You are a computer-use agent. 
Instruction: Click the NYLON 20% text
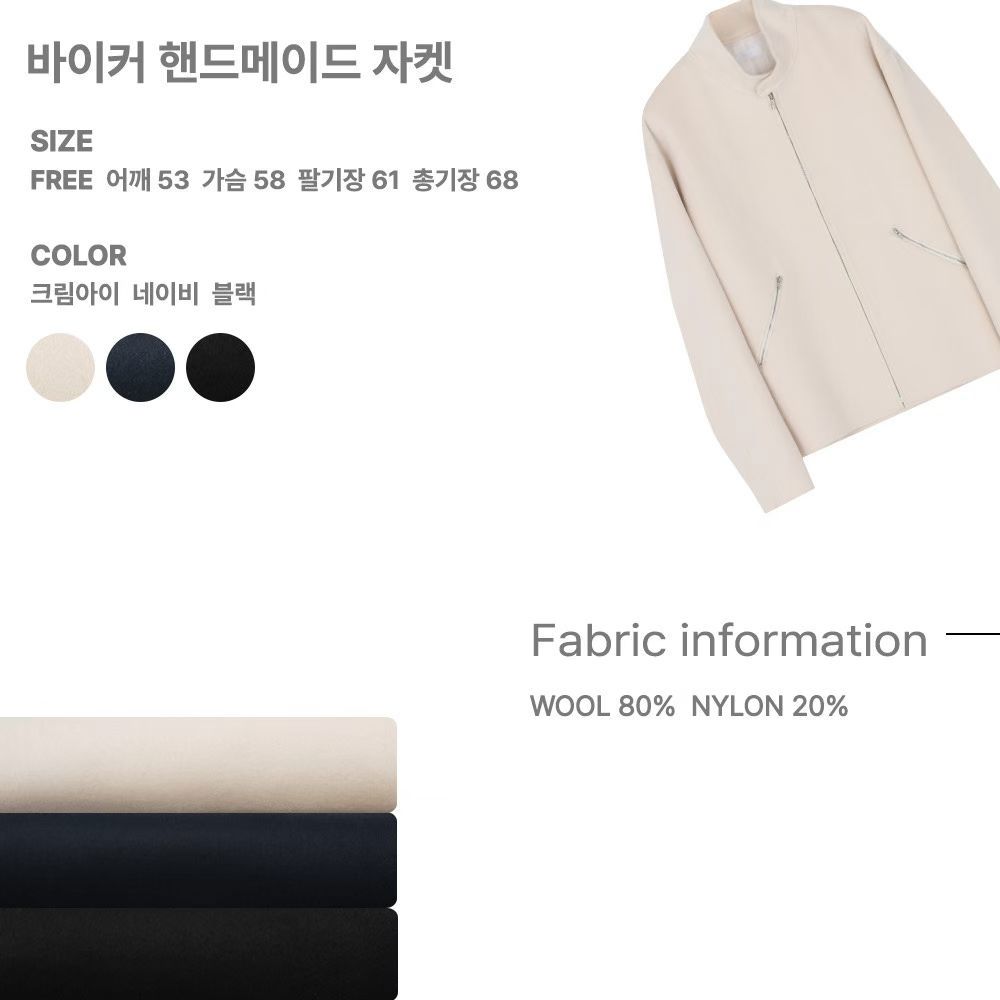(x=769, y=706)
